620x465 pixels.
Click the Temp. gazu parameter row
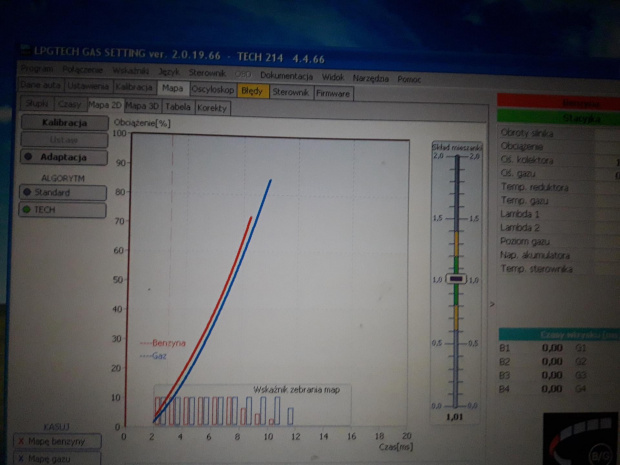coord(558,200)
